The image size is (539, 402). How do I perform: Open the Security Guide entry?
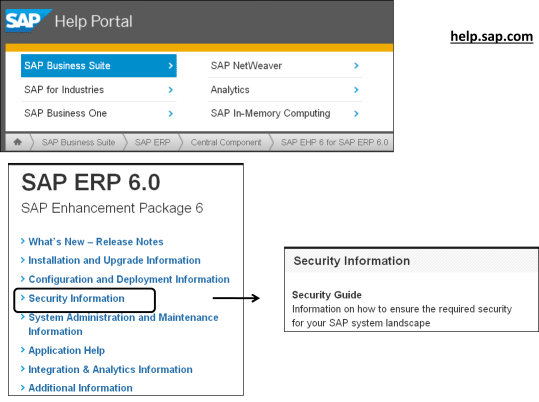coord(327,295)
